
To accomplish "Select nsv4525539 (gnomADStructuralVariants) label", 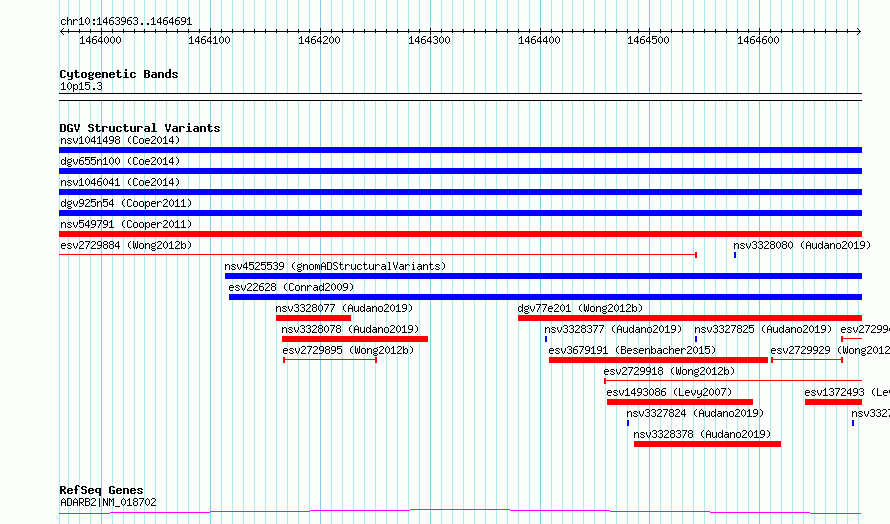I will 335,266.
